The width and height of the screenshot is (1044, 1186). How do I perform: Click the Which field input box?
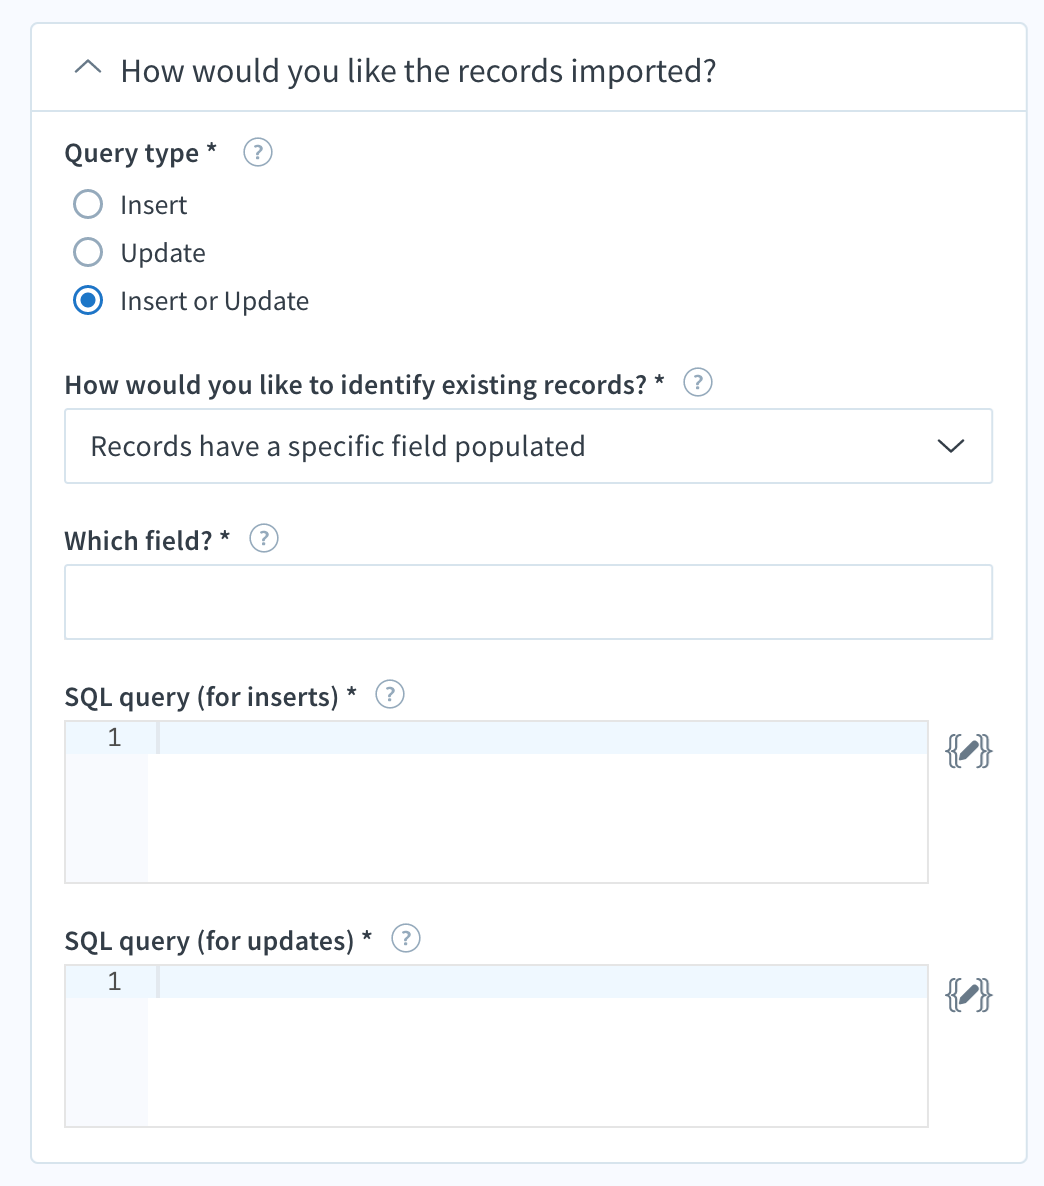point(528,602)
